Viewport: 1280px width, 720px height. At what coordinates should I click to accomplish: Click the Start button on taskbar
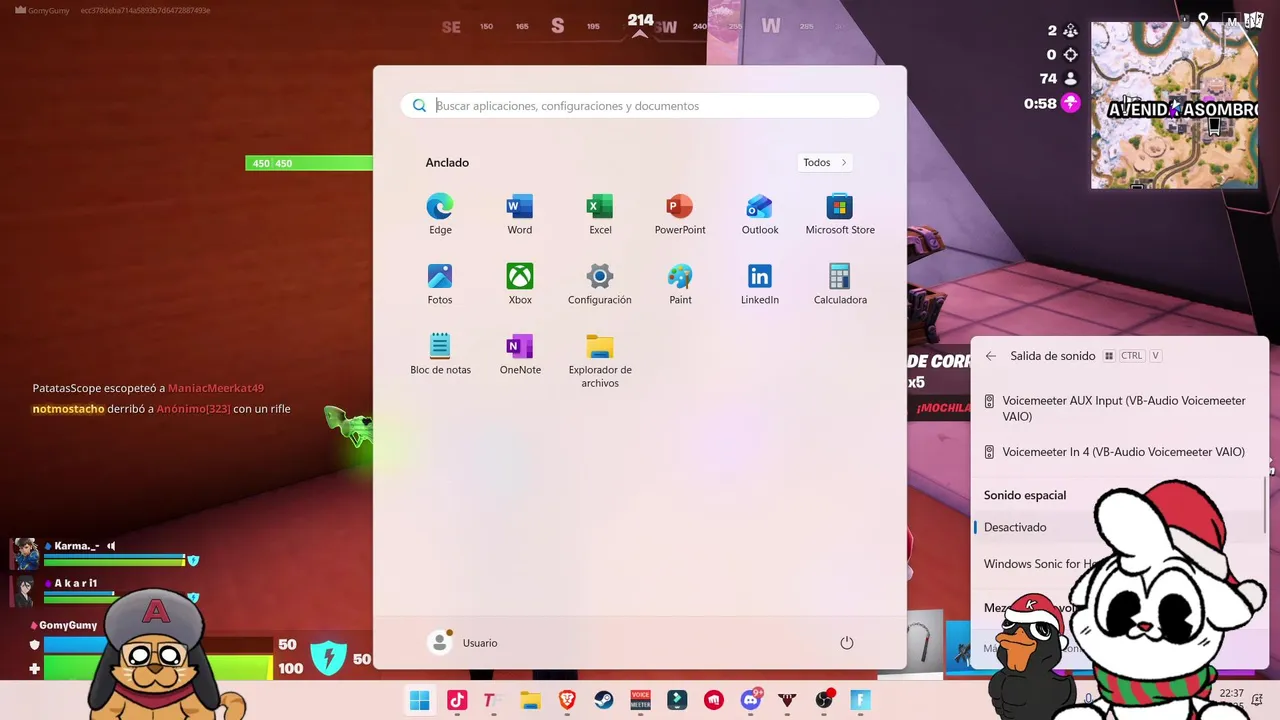point(420,701)
